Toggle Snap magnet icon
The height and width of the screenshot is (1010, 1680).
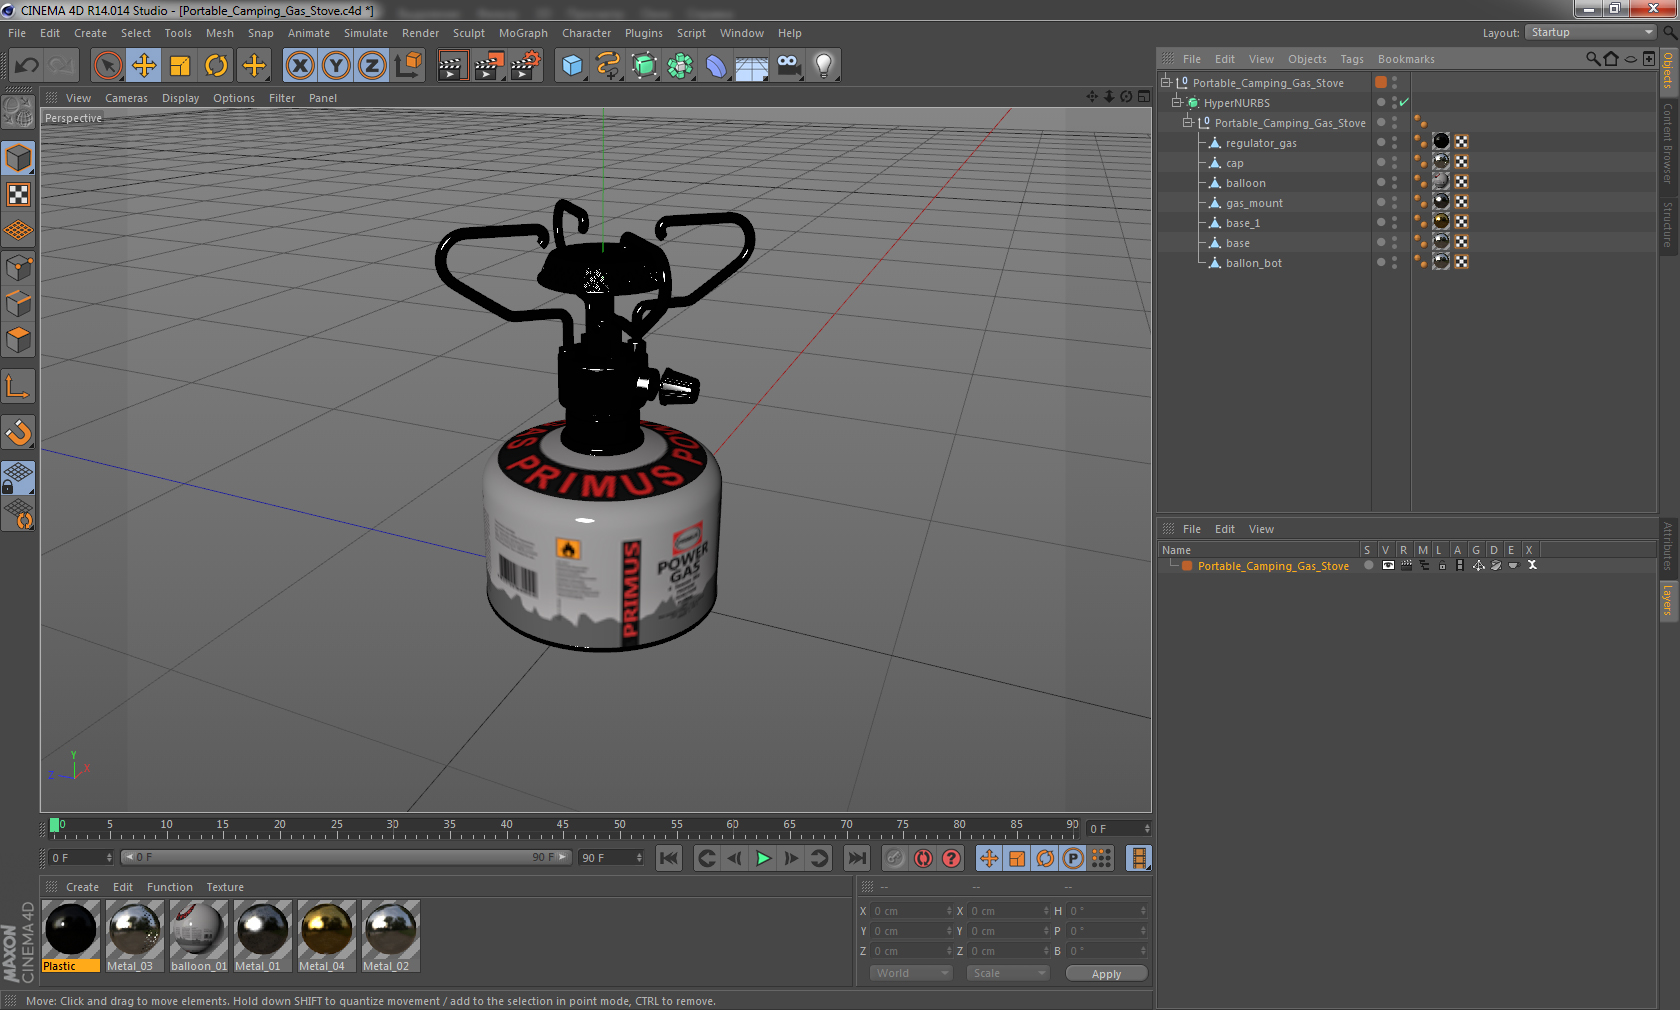point(18,432)
